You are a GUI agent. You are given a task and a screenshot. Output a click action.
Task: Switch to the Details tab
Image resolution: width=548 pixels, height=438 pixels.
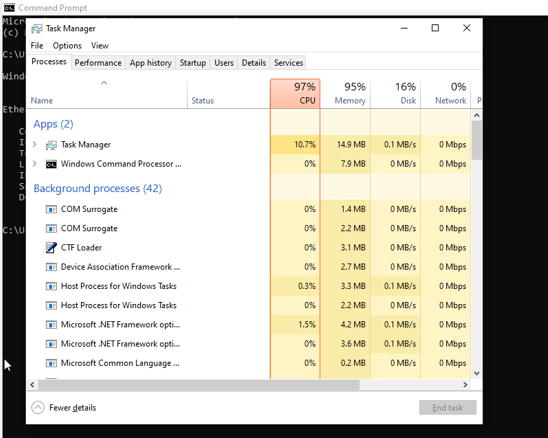click(254, 63)
